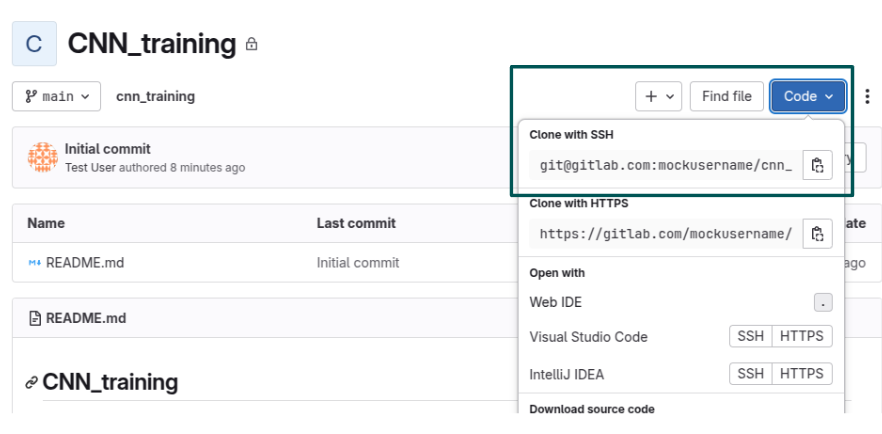This screenshot has height=434, width=882.
Task: Open in Visual Studio Code via SSH
Action: [750, 337]
